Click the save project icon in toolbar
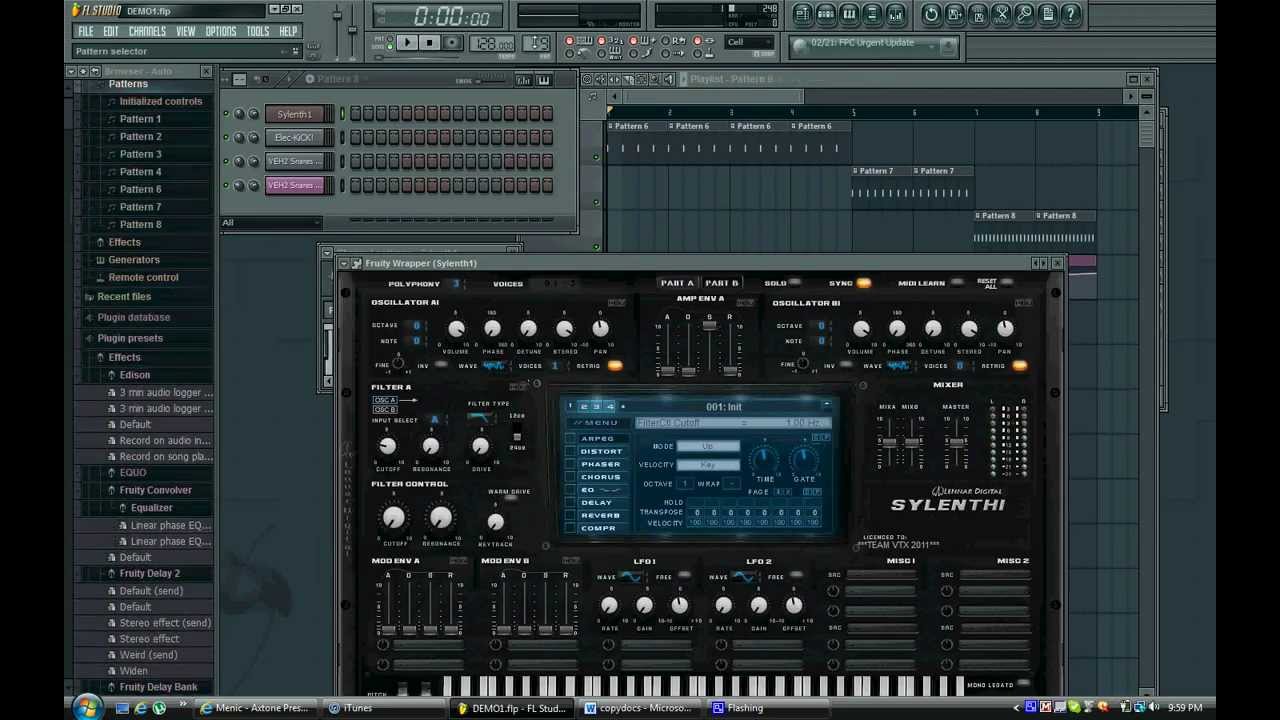Viewport: 1280px width, 720px height. click(x=955, y=14)
